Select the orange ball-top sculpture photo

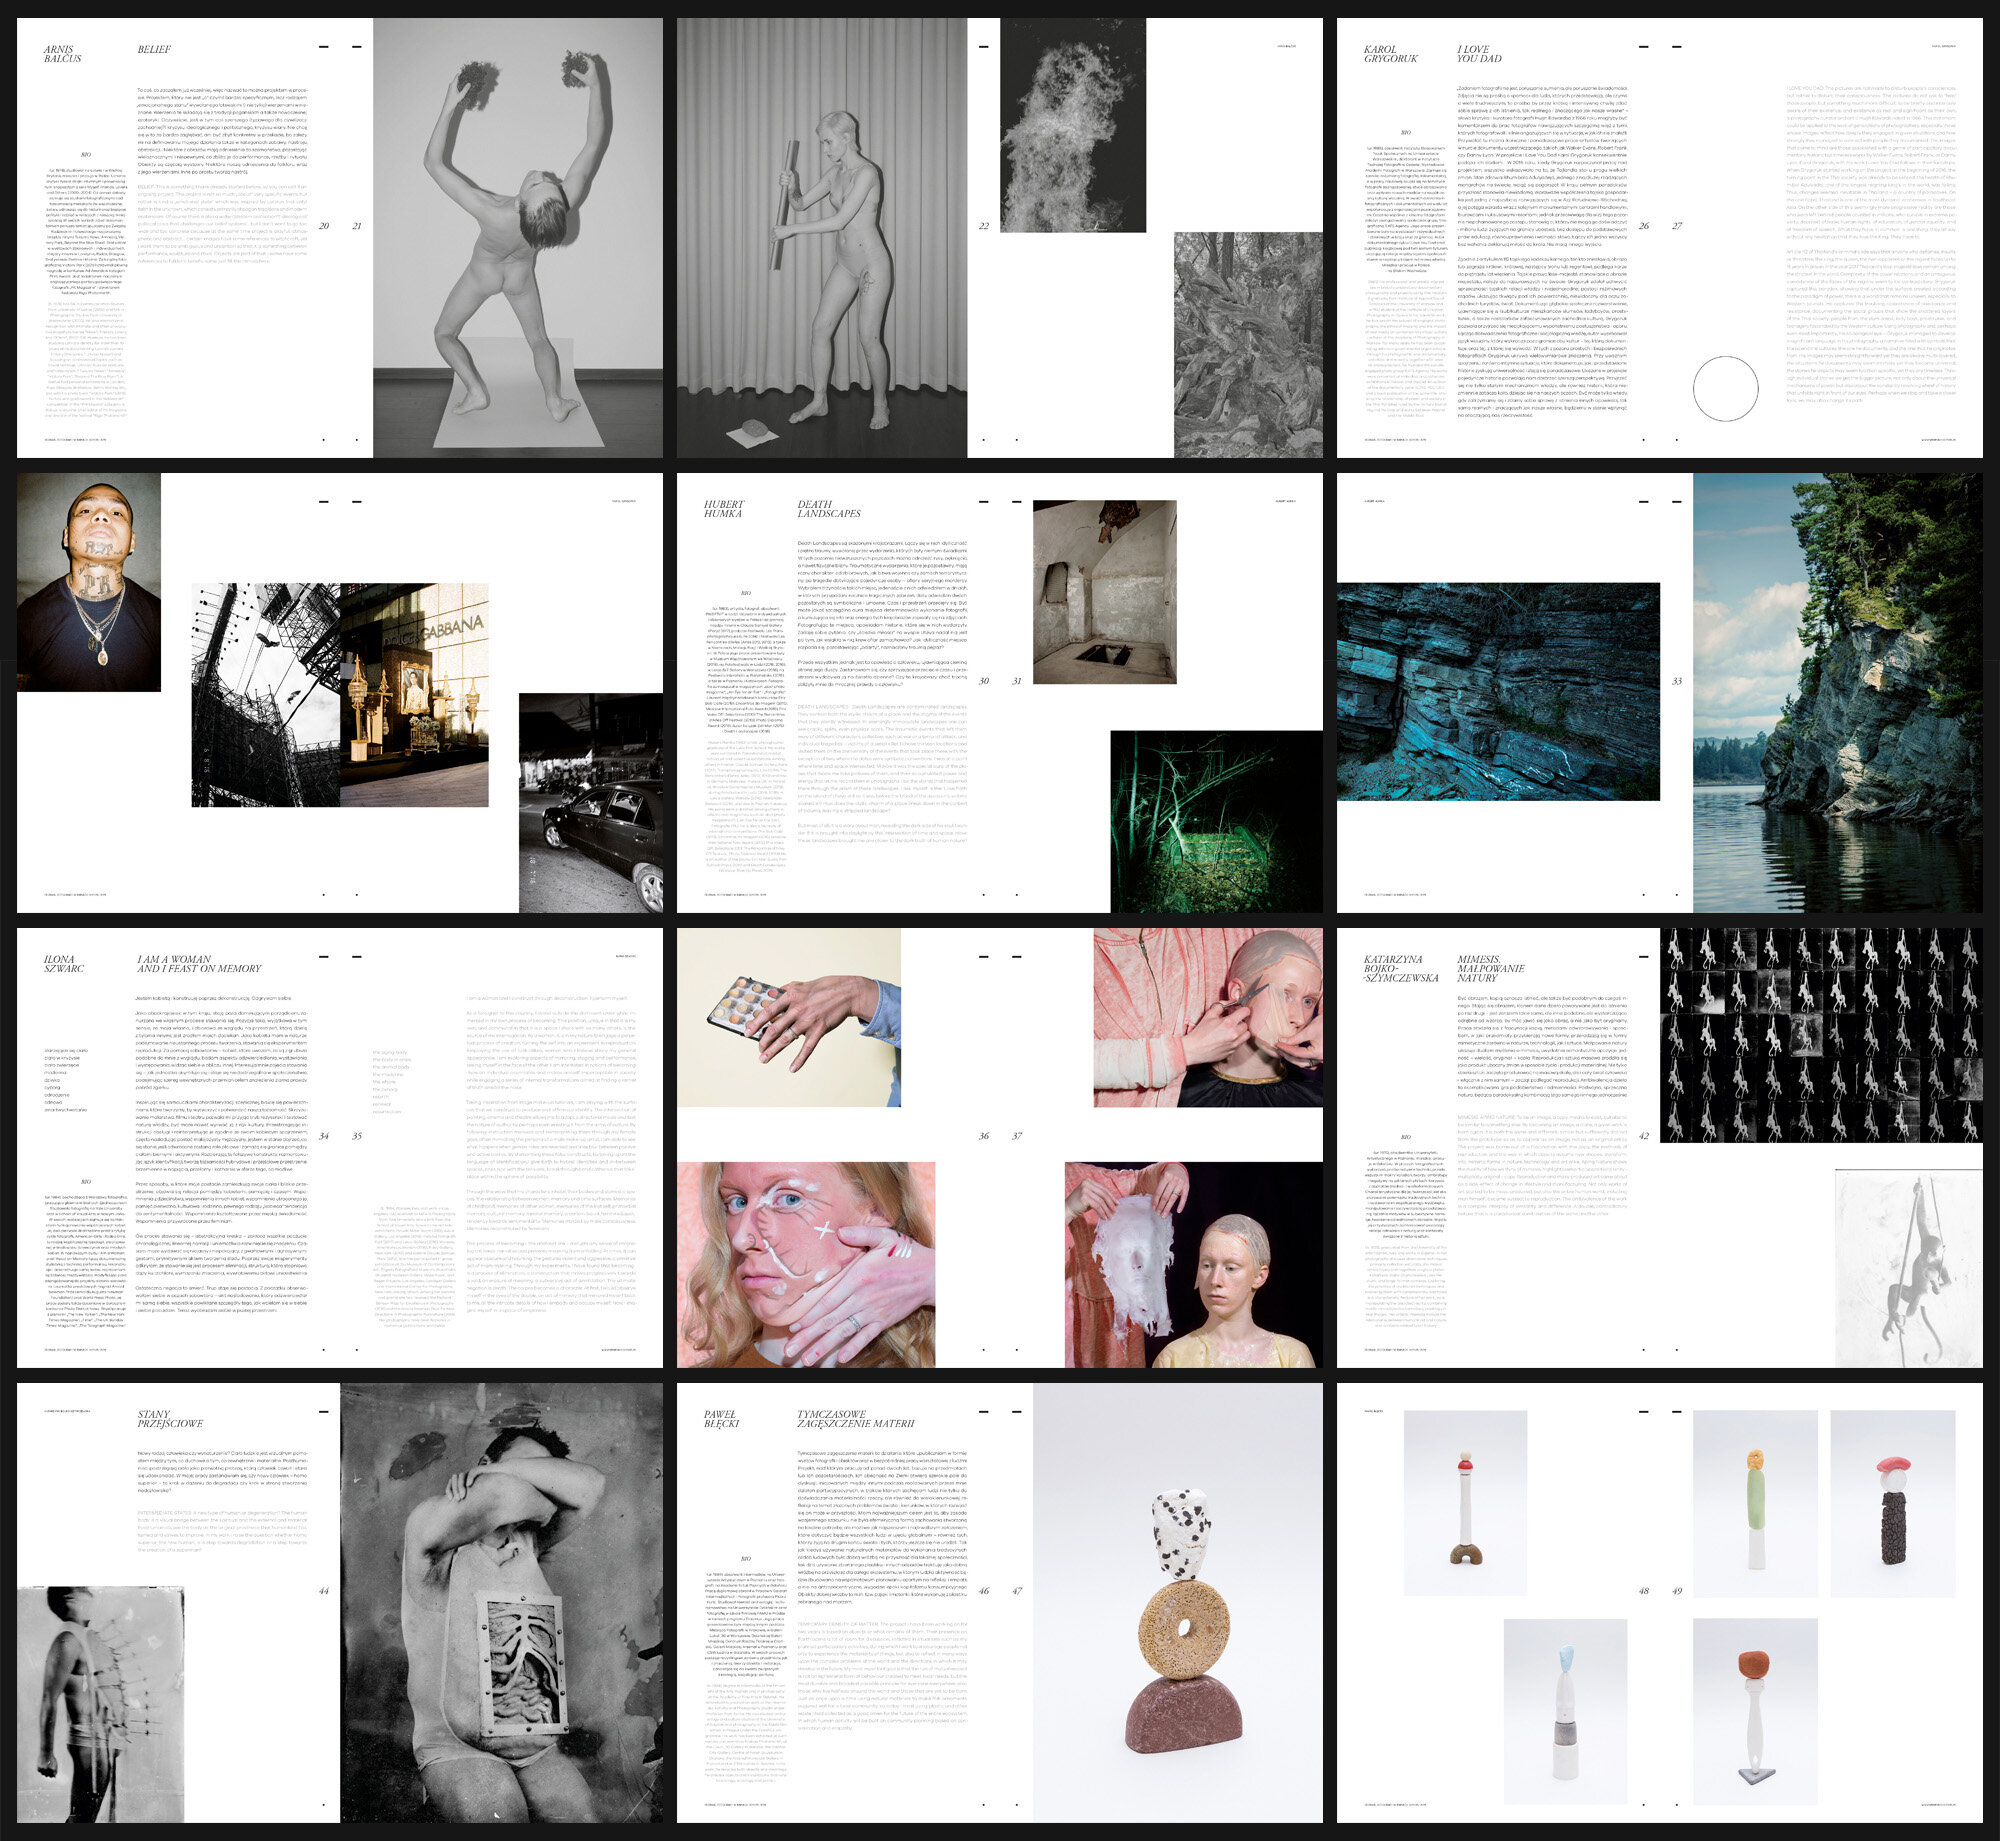[1755, 1714]
